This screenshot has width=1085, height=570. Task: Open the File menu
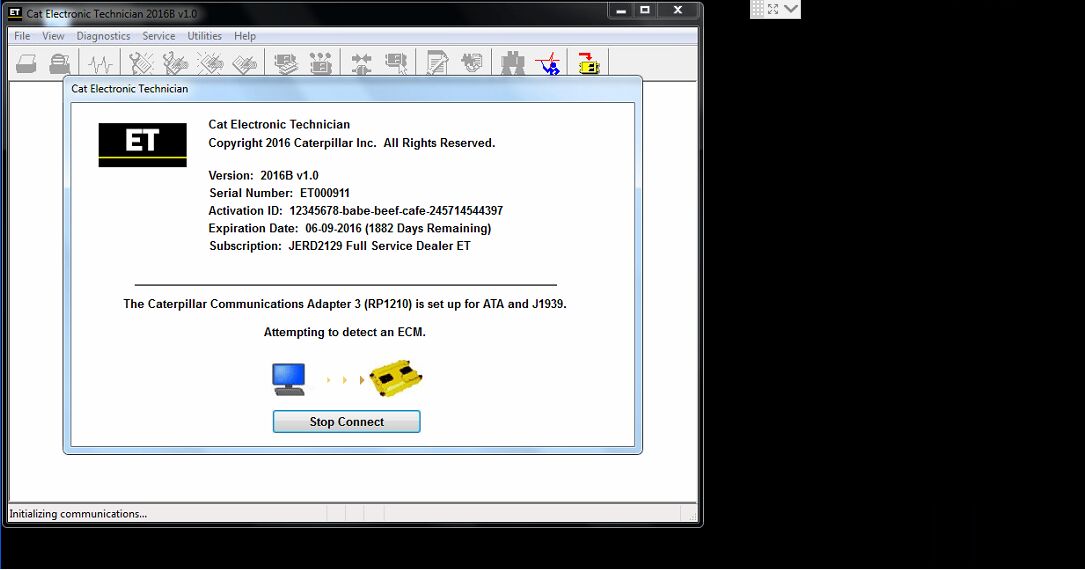[22, 36]
